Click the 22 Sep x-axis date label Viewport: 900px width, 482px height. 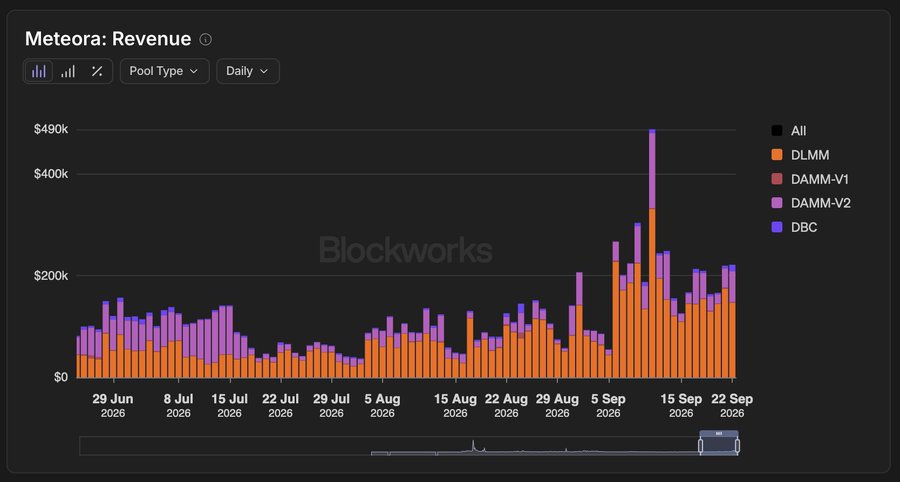[x=732, y=405]
